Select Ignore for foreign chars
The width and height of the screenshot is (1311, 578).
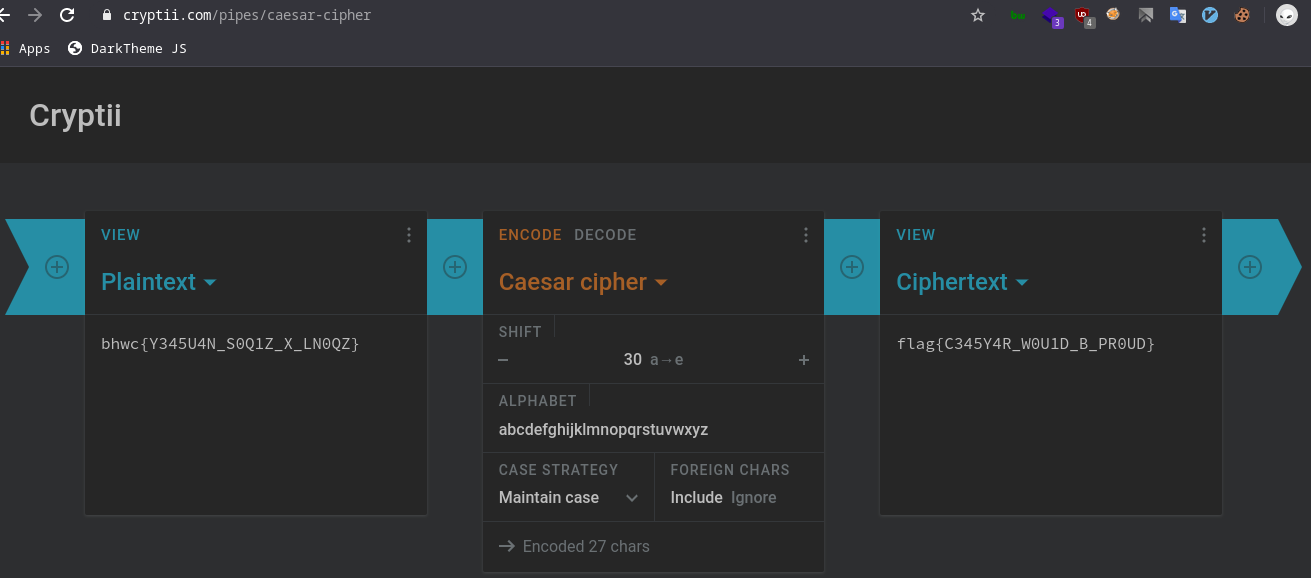[753, 497]
